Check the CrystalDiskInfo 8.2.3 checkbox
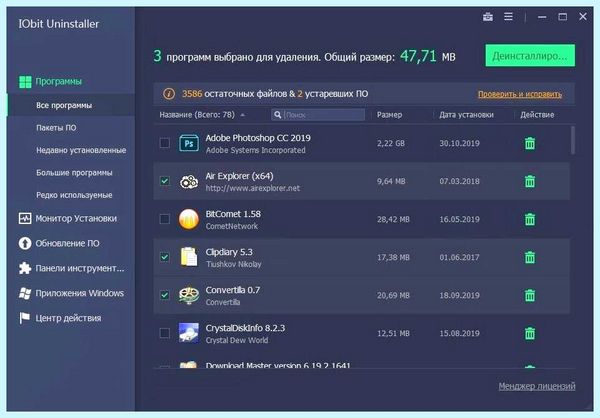This screenshot has height=418, width=600. click(x=165, y=333)
